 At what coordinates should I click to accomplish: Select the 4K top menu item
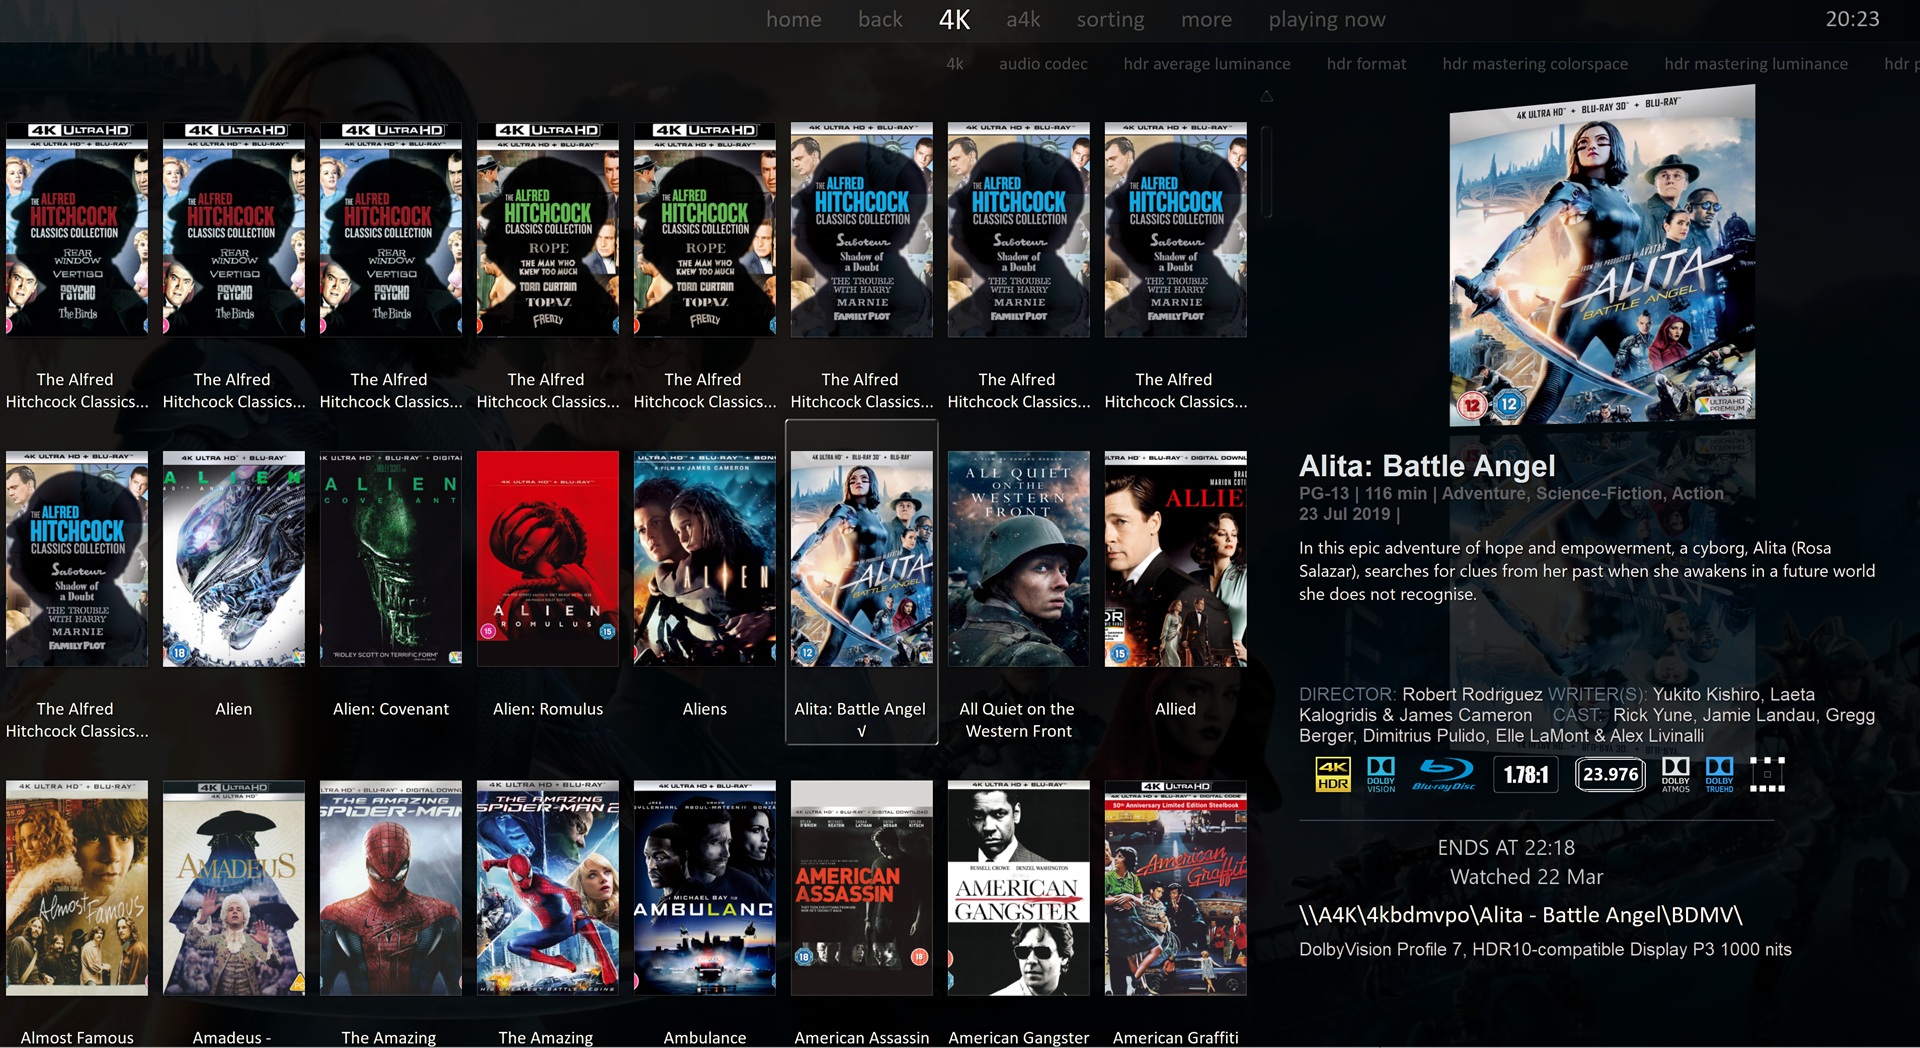coord(955,19)
